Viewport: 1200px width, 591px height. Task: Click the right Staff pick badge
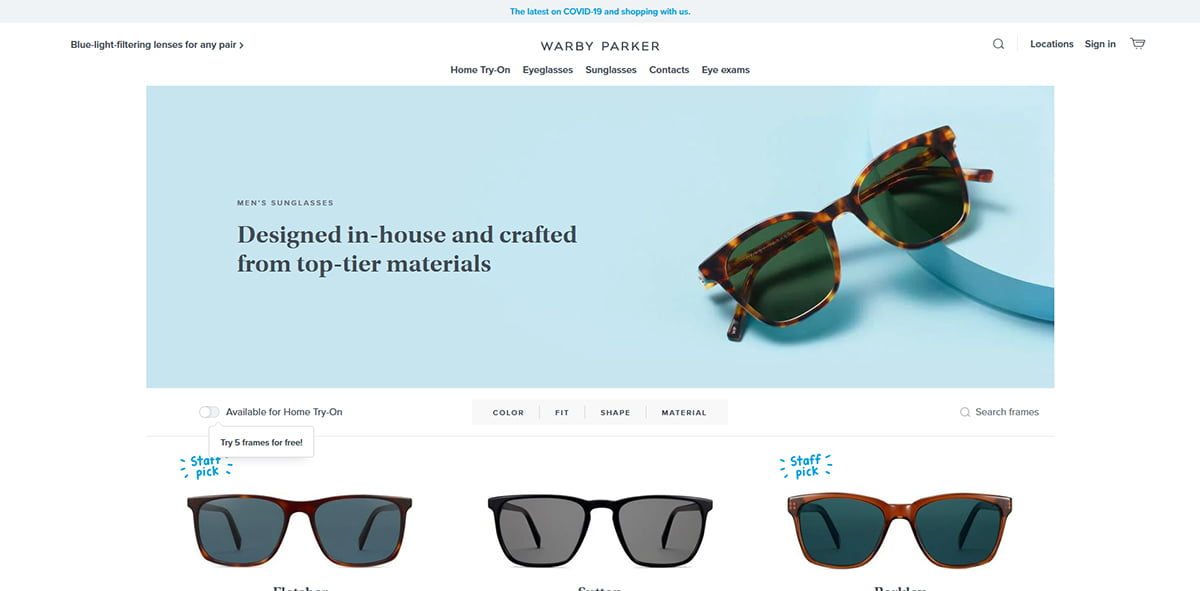(805, 466)
